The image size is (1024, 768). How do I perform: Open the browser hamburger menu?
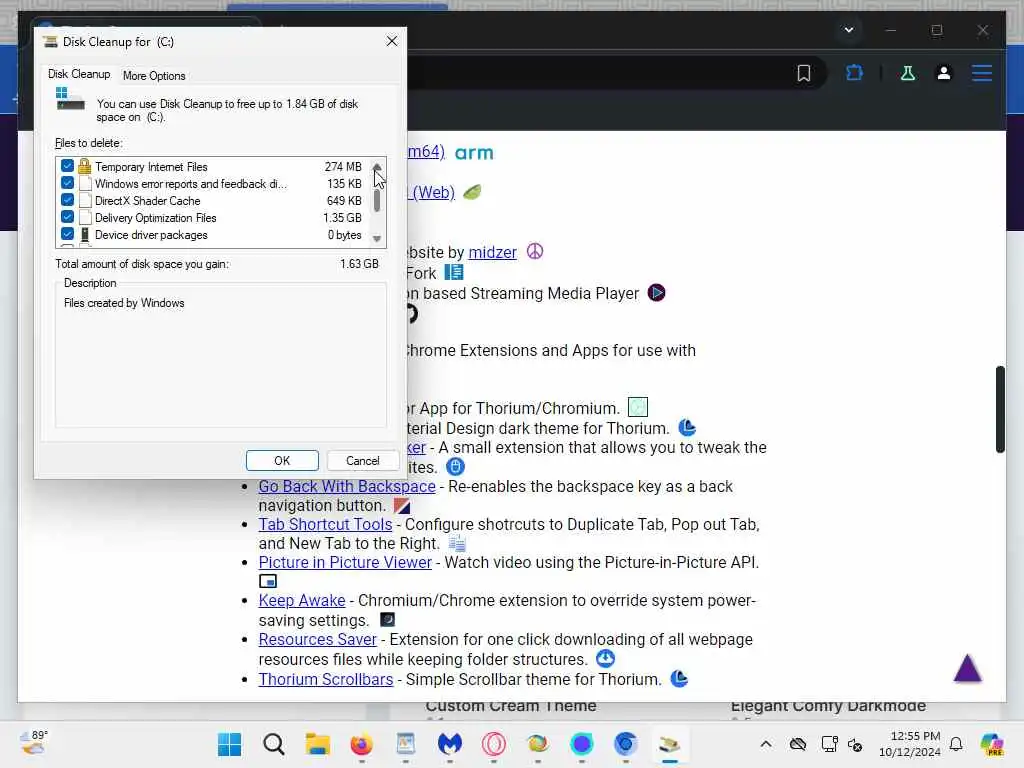point(982,73)
